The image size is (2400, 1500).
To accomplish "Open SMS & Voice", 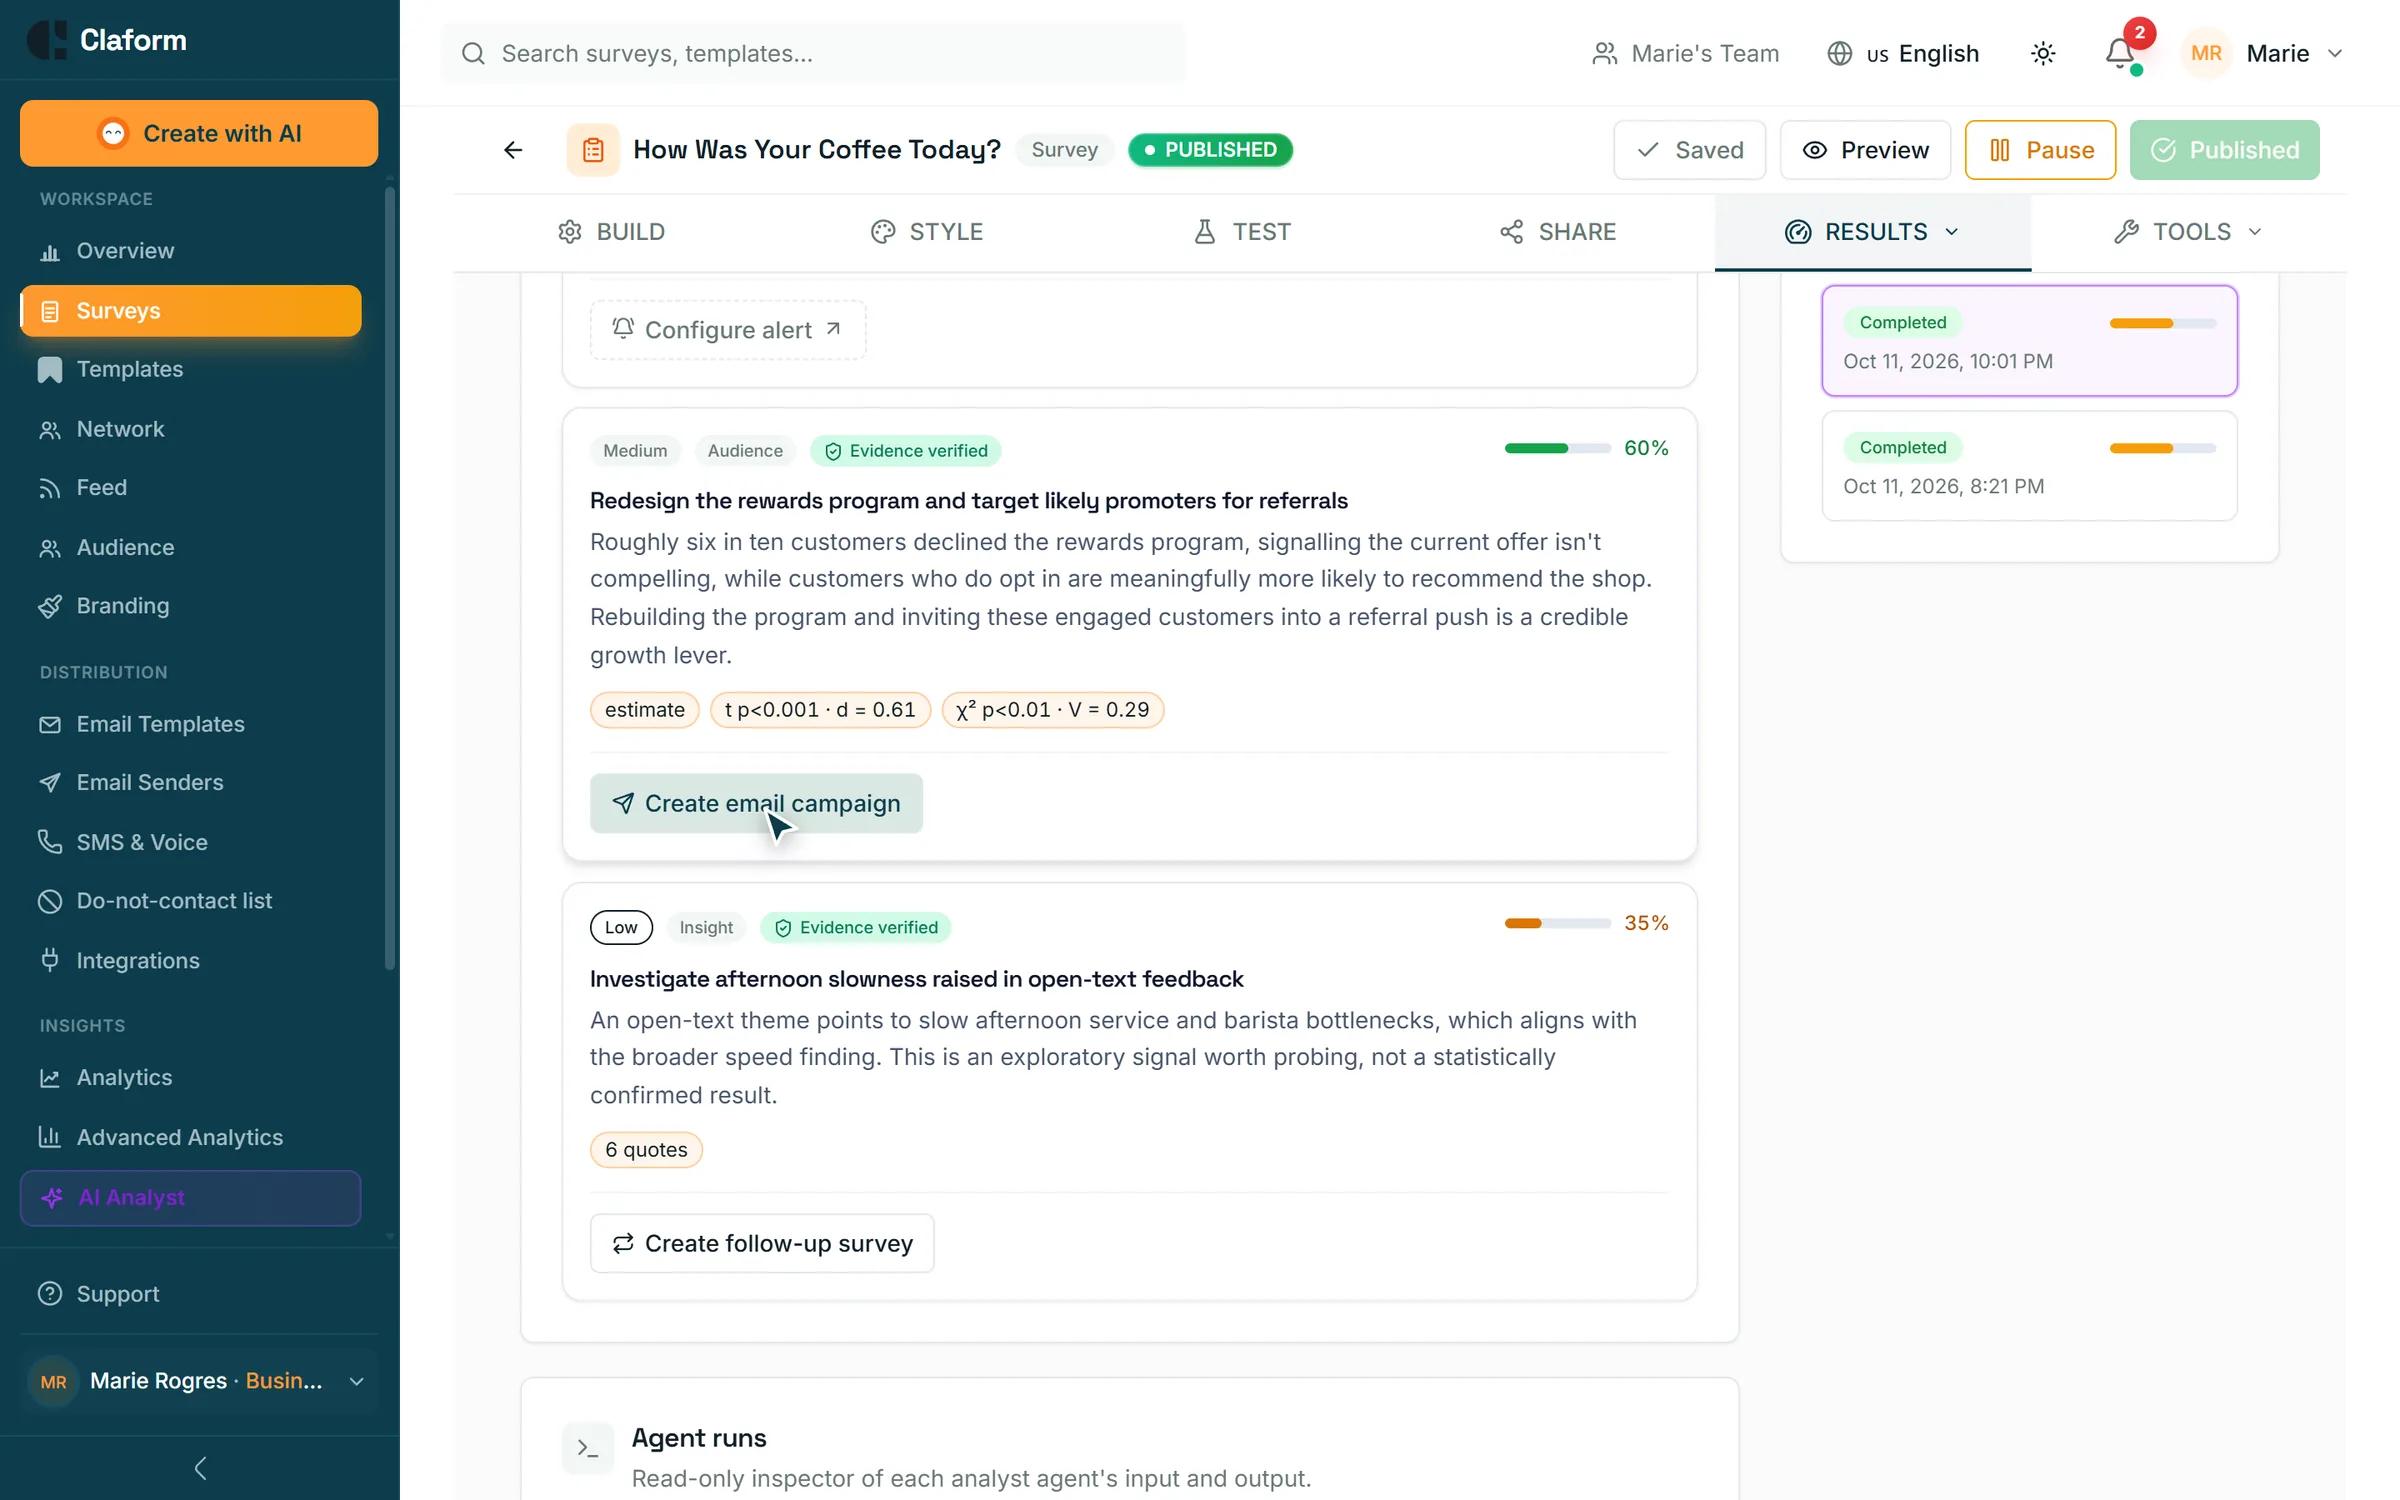I will (190, 842).
